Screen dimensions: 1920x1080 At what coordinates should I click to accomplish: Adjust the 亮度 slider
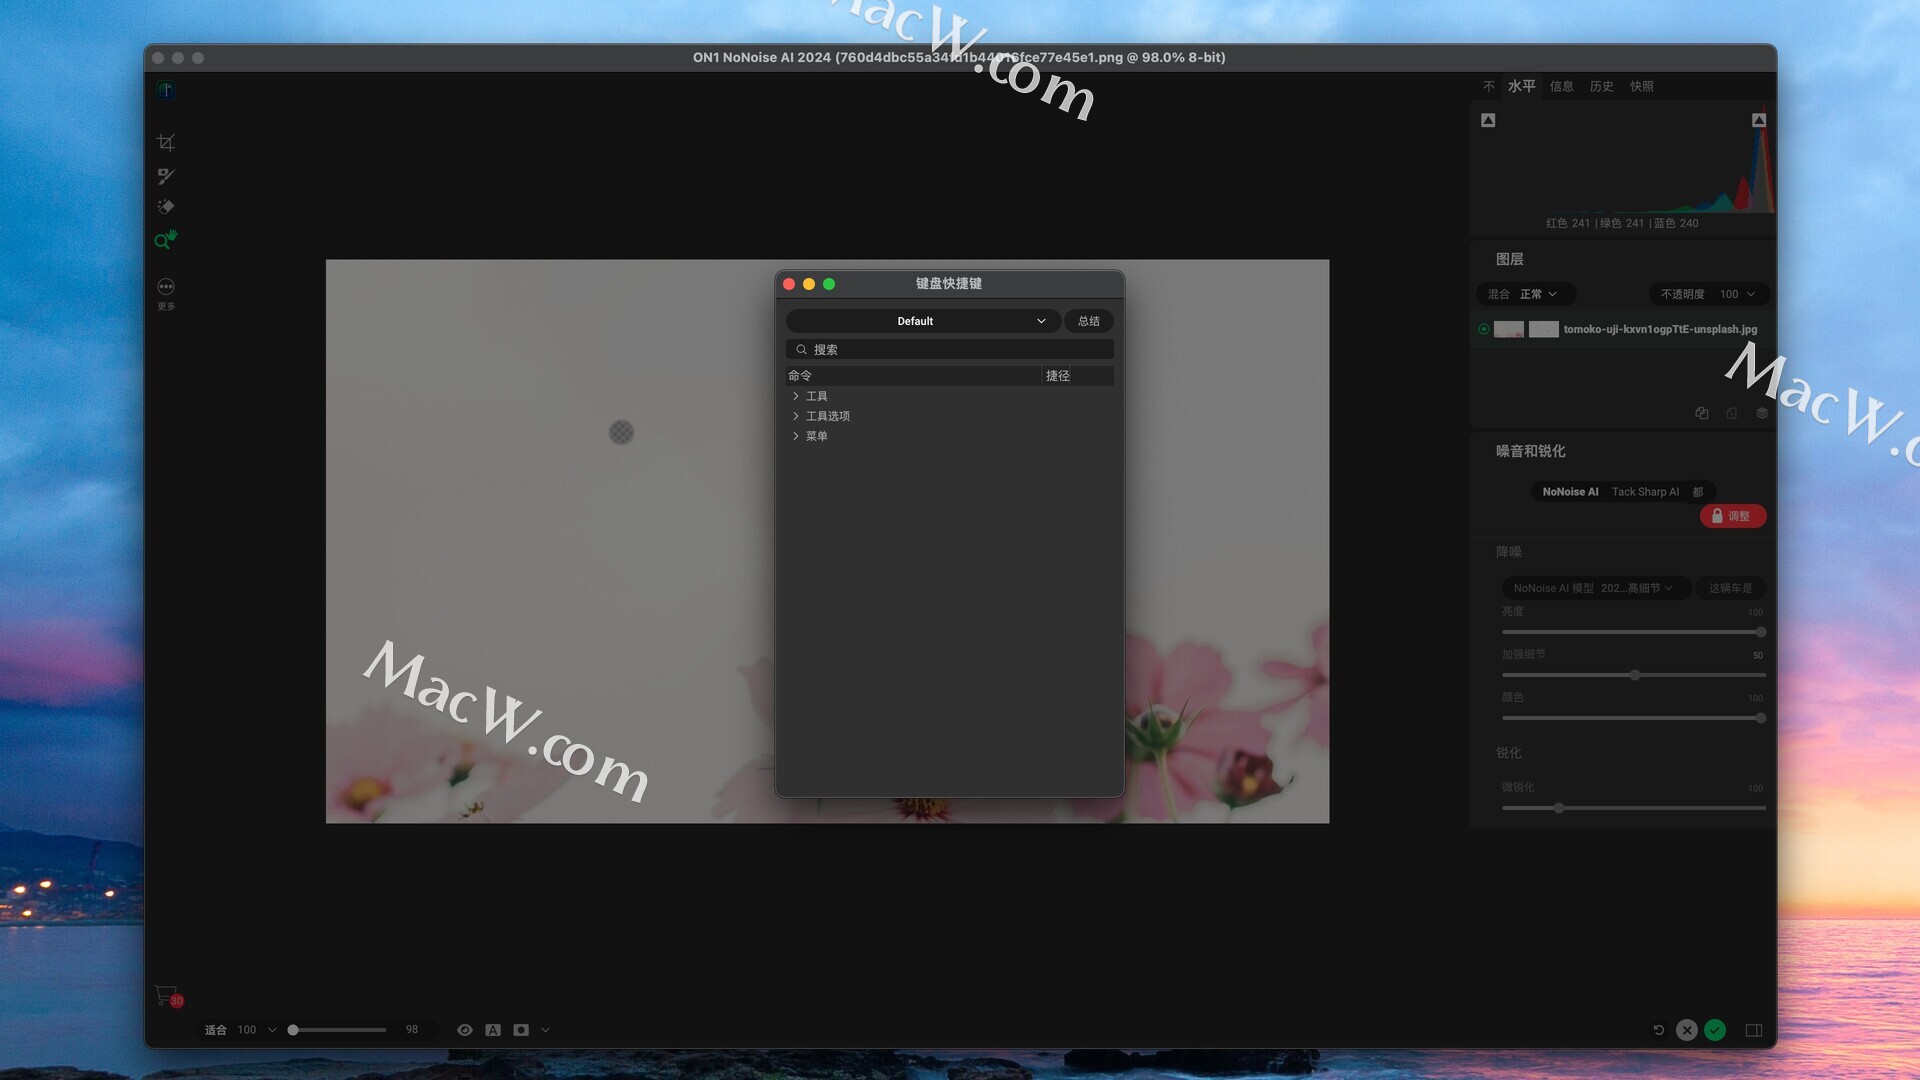click(1633, 632)
